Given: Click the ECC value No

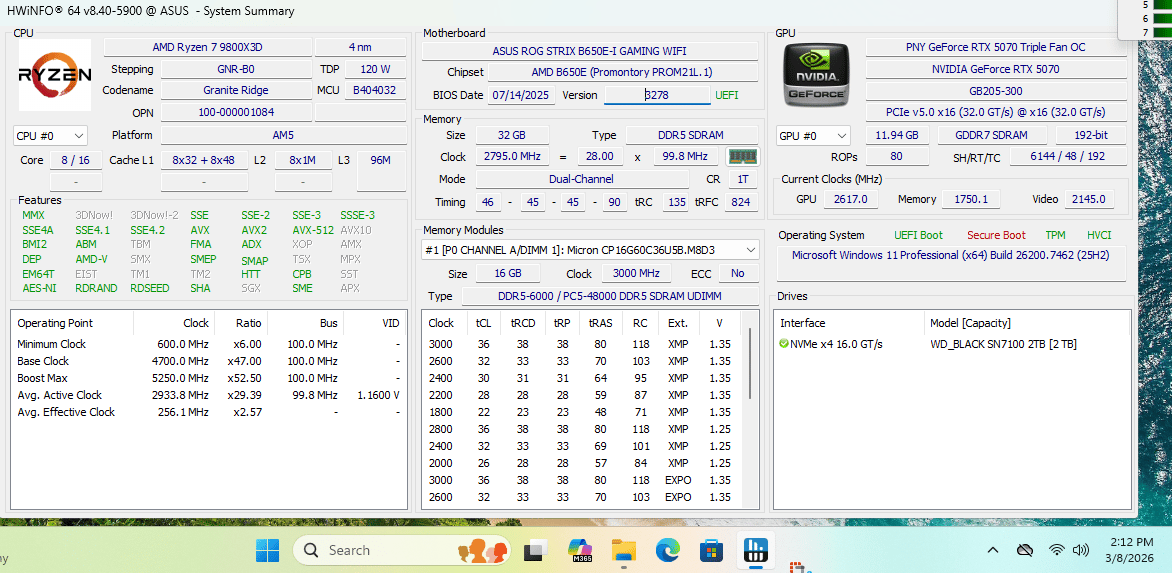Looking at the screenshot, I should (x=738, y=273).
